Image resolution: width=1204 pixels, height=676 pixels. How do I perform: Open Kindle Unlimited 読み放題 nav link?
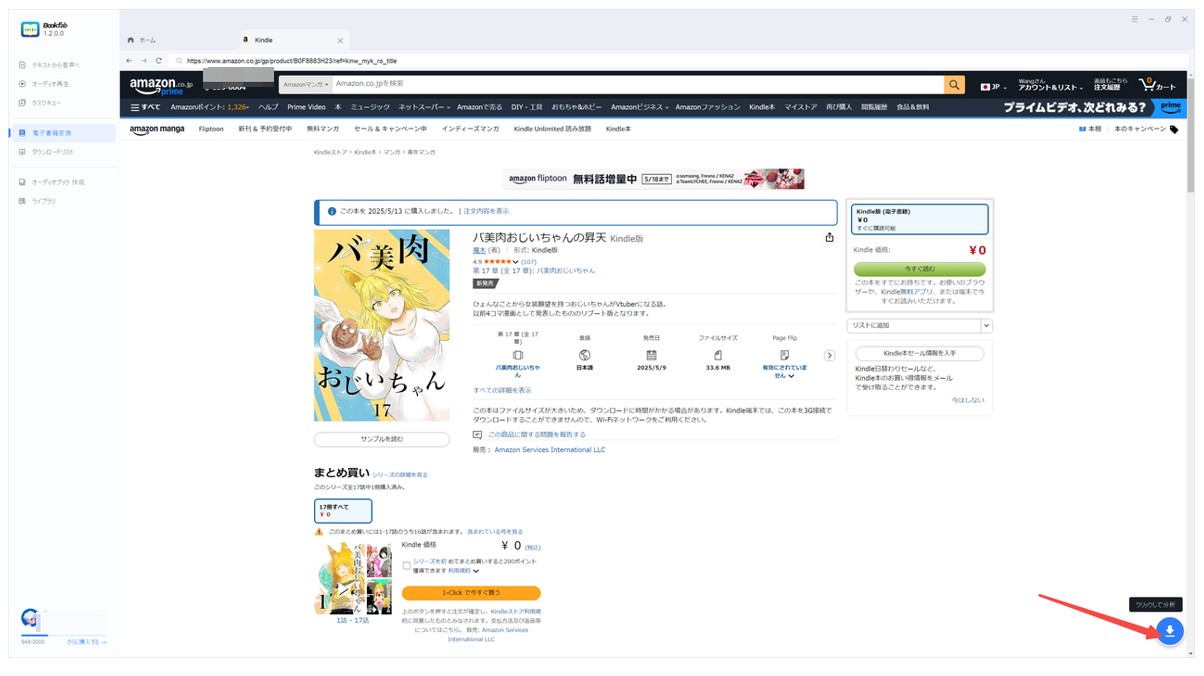pyautogui.click(x=553, y=129)
